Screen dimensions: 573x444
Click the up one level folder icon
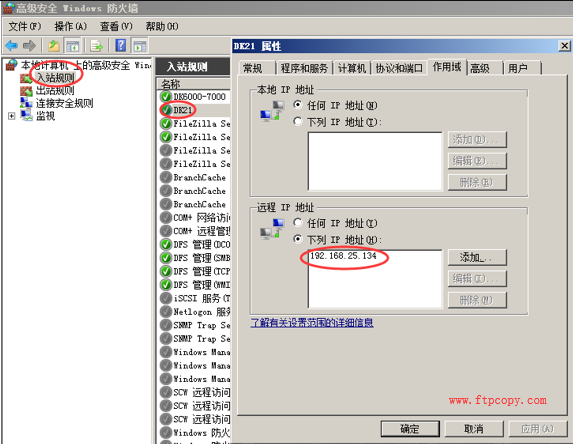(54, 46)
